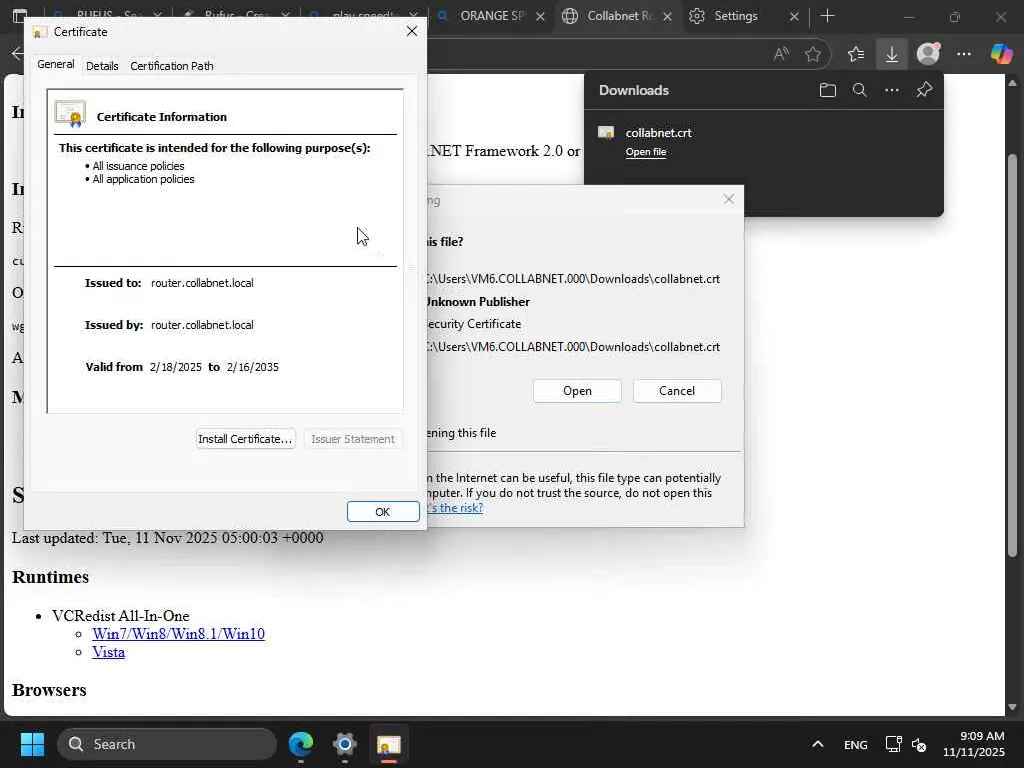
Task: Close the ORANGE SP browser tab
Action: click(x=540, y=16)
